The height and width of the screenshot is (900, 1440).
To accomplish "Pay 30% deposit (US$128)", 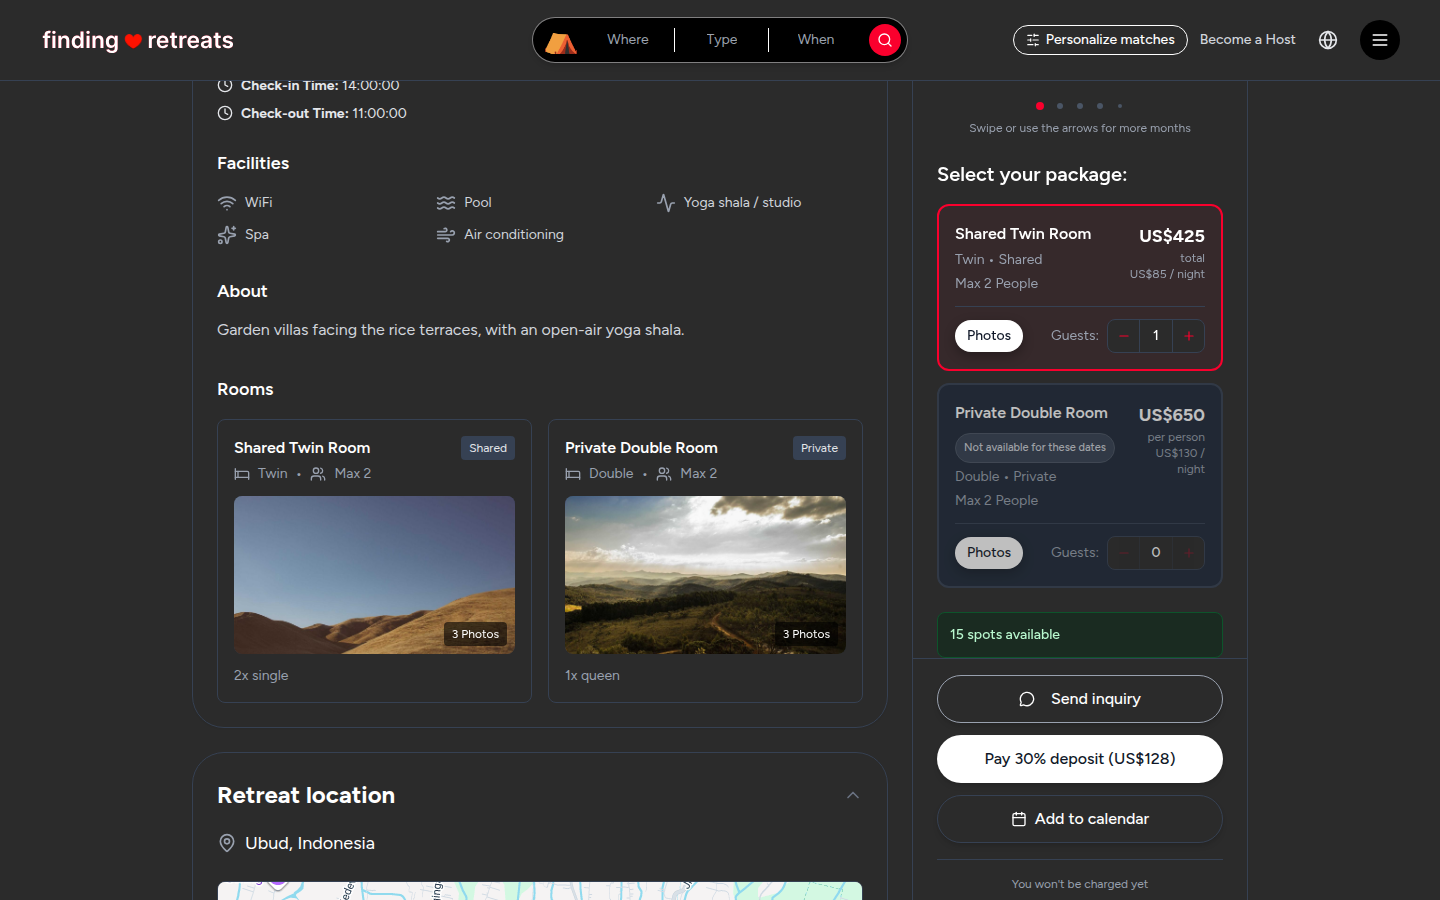I will (1080, 759).
